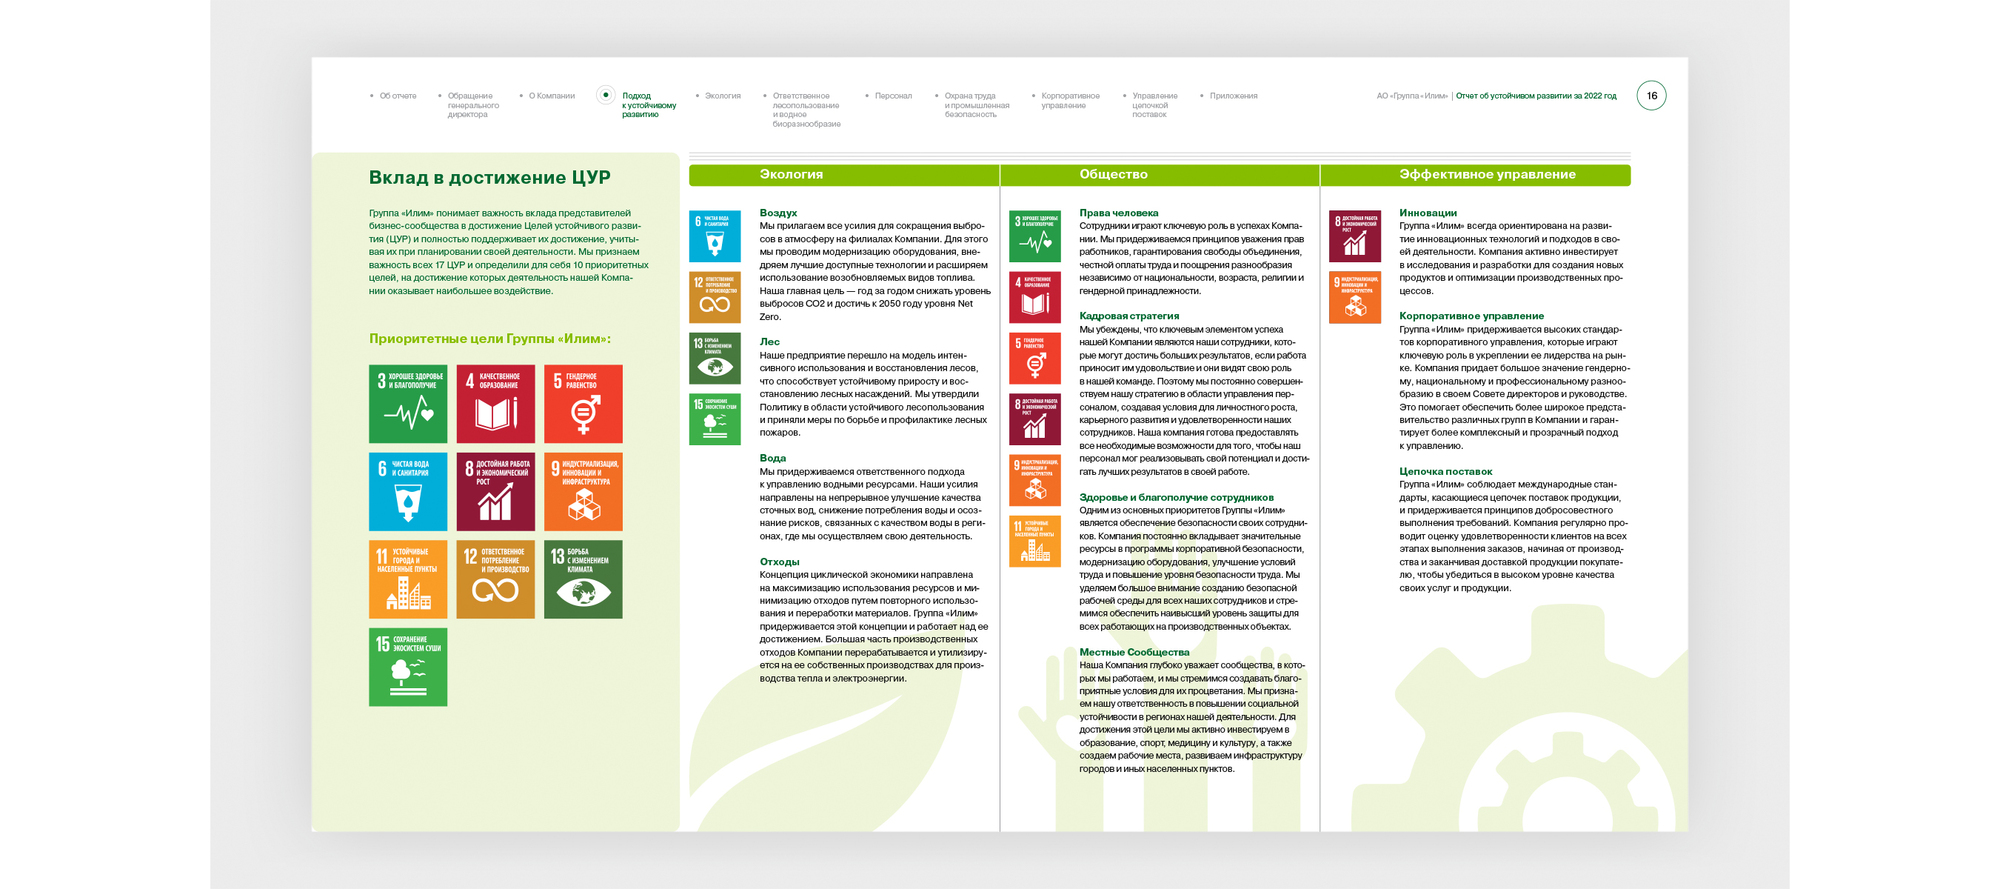Click SDG 8 icon in Эффективное управление column
The width and height of the screenshot is (2000, 889).
pyautogui.click(x=1355, y=236)
